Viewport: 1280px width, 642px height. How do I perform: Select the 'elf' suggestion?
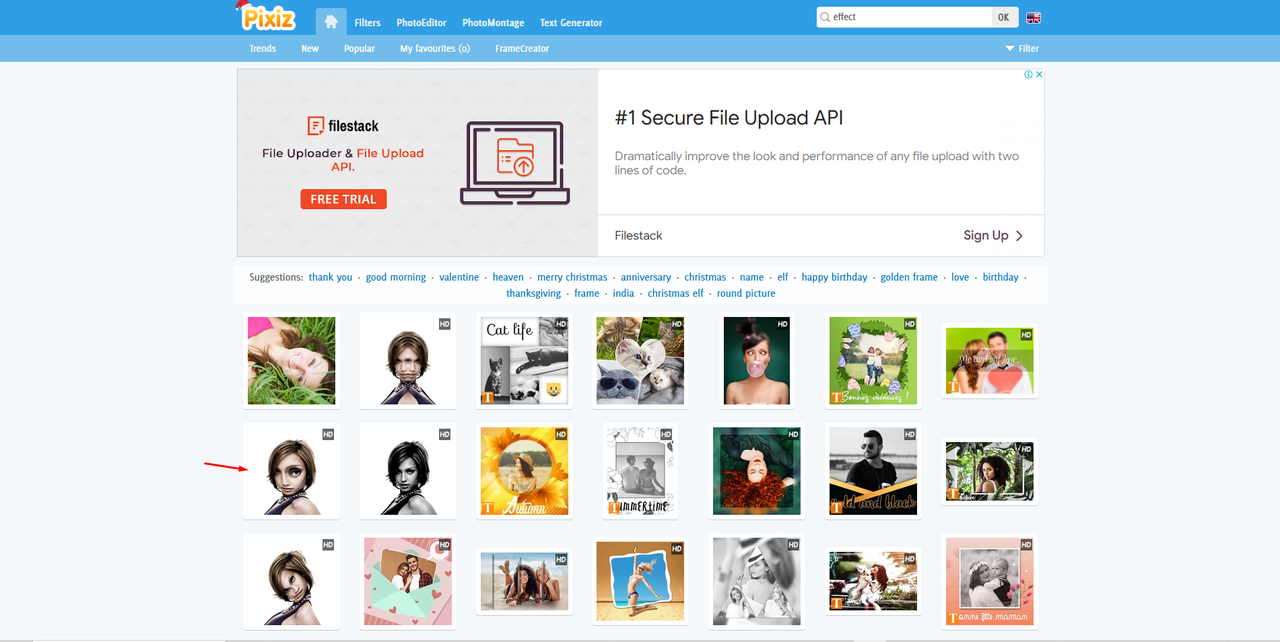[x=783, y=277]
